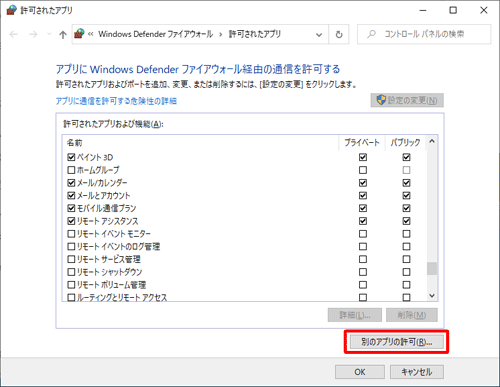Click Windows Defender ファイアウォール breadcrumb
The width and height of the screenshot is (500, 387).
pyautogui.click(x=155, y=34)
